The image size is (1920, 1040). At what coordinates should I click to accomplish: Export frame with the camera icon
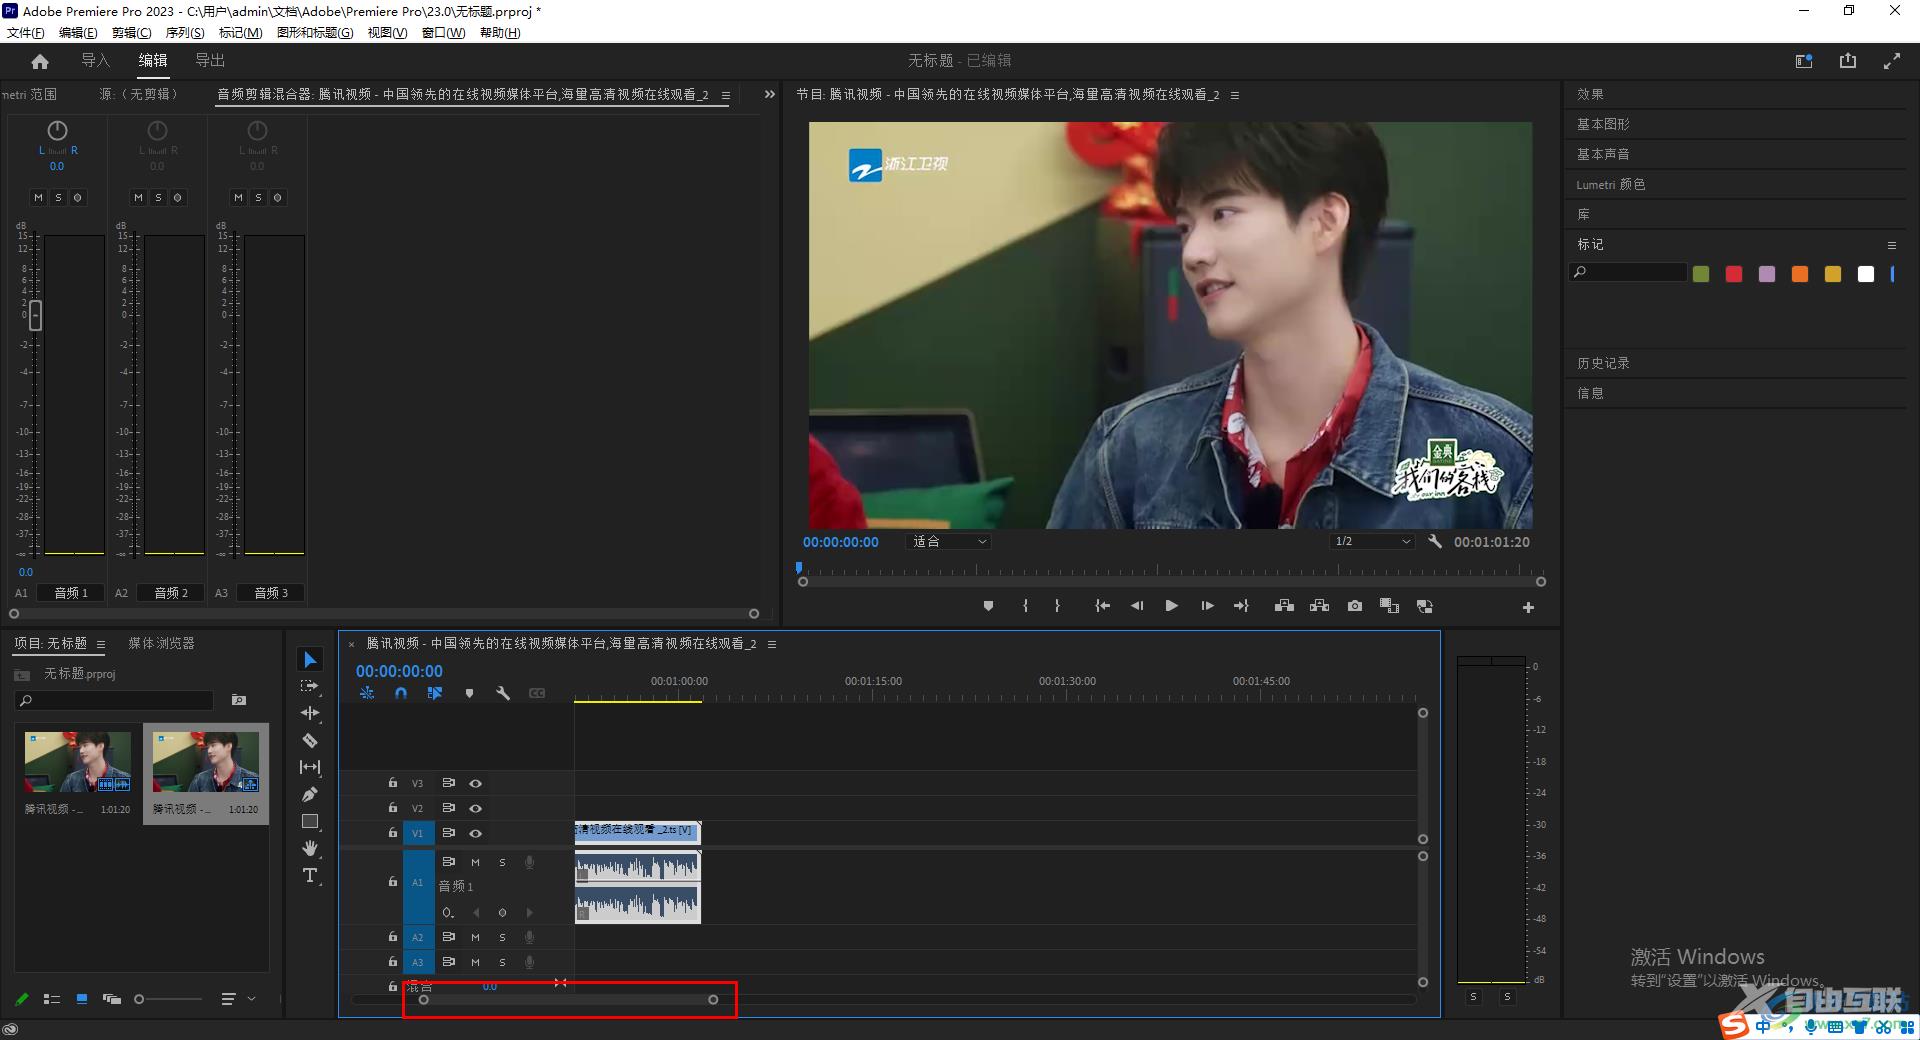1354,606
